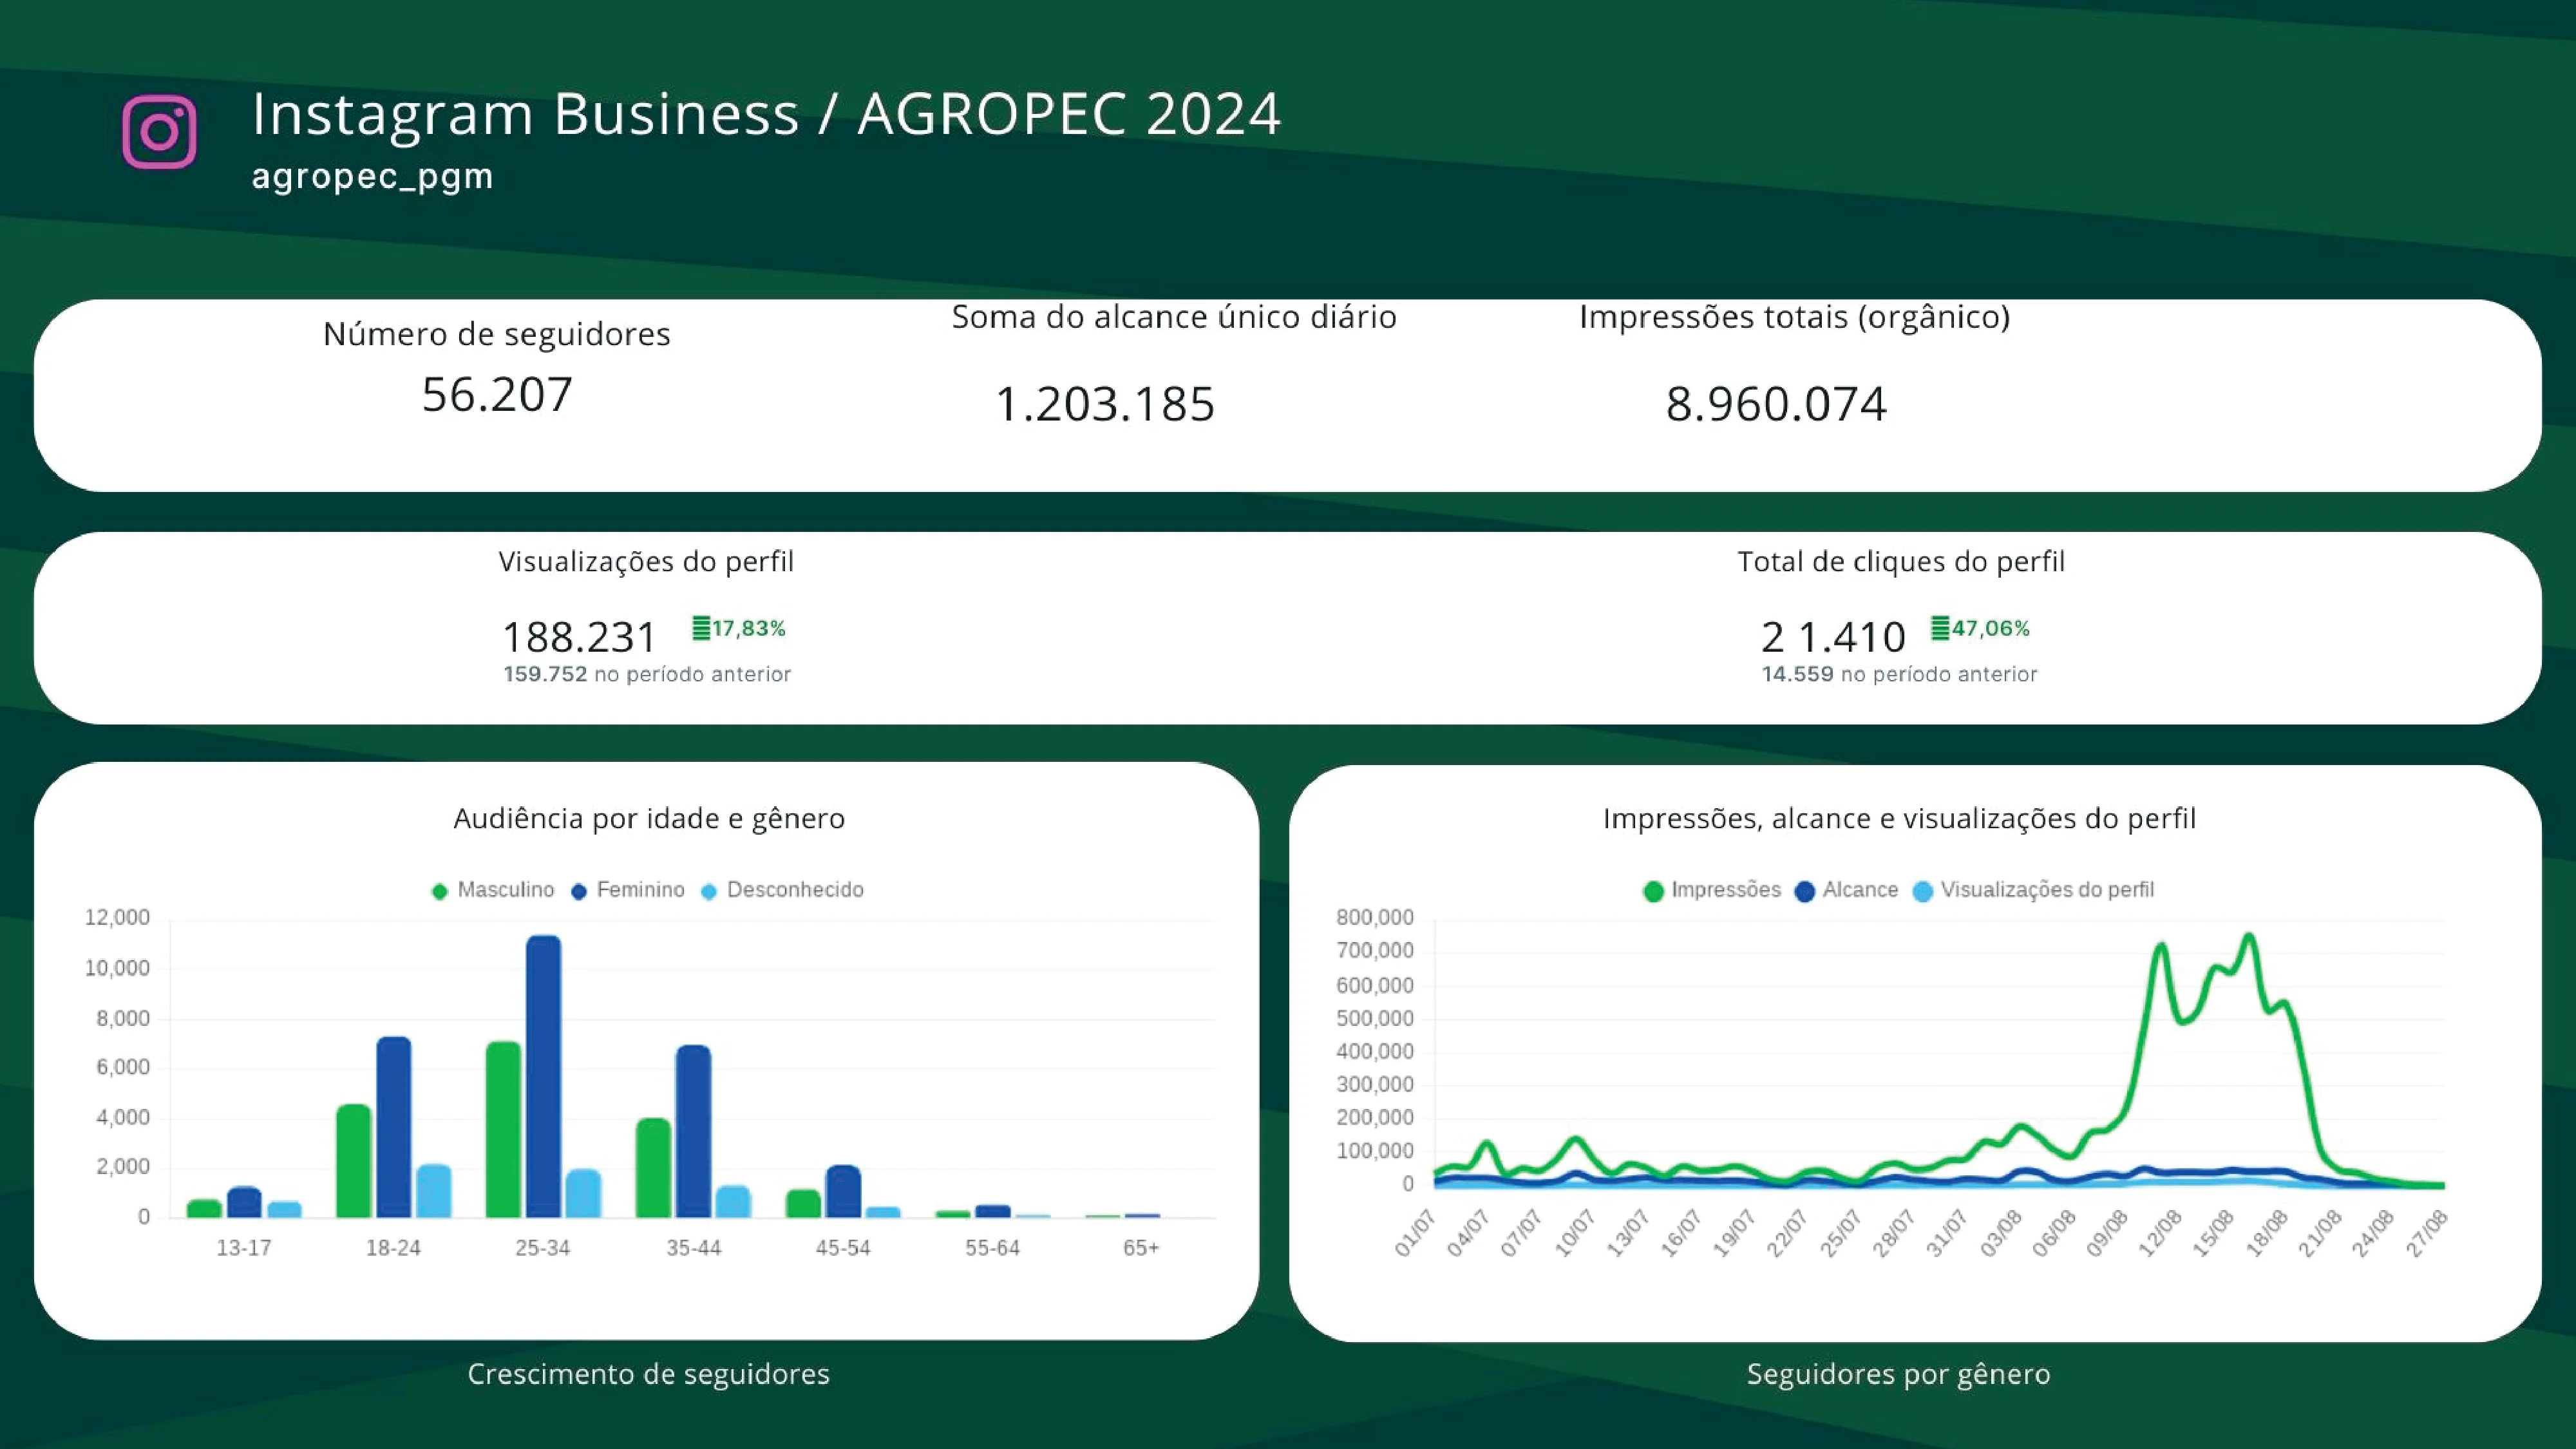Image resolution: width=2576 pixels, height=1449 pixels.
Task: Click the impressions line peak near 15/08
Action: 2249,937
